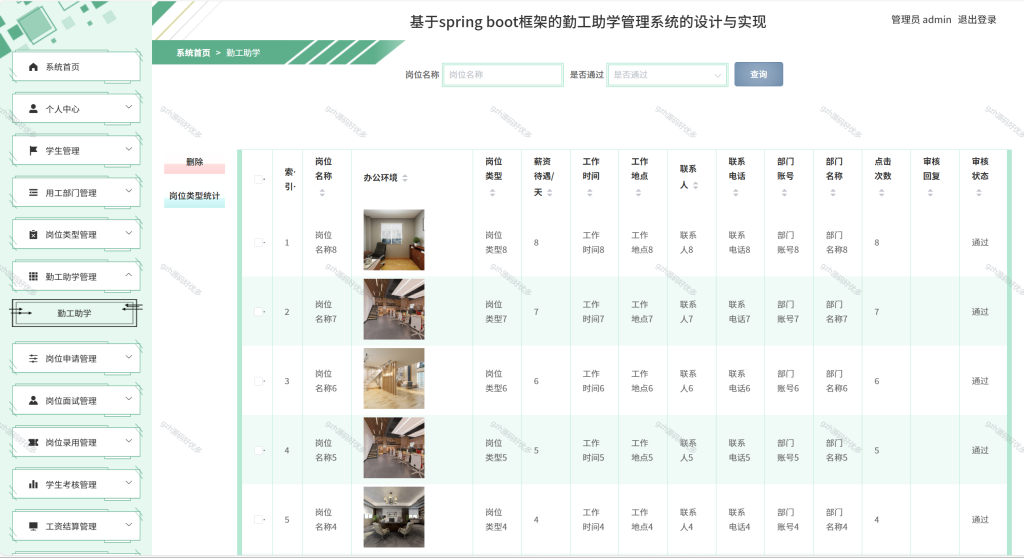Screen dimensions: 1024x558
Task: Click the 删除 button
Action: (195, 163)
